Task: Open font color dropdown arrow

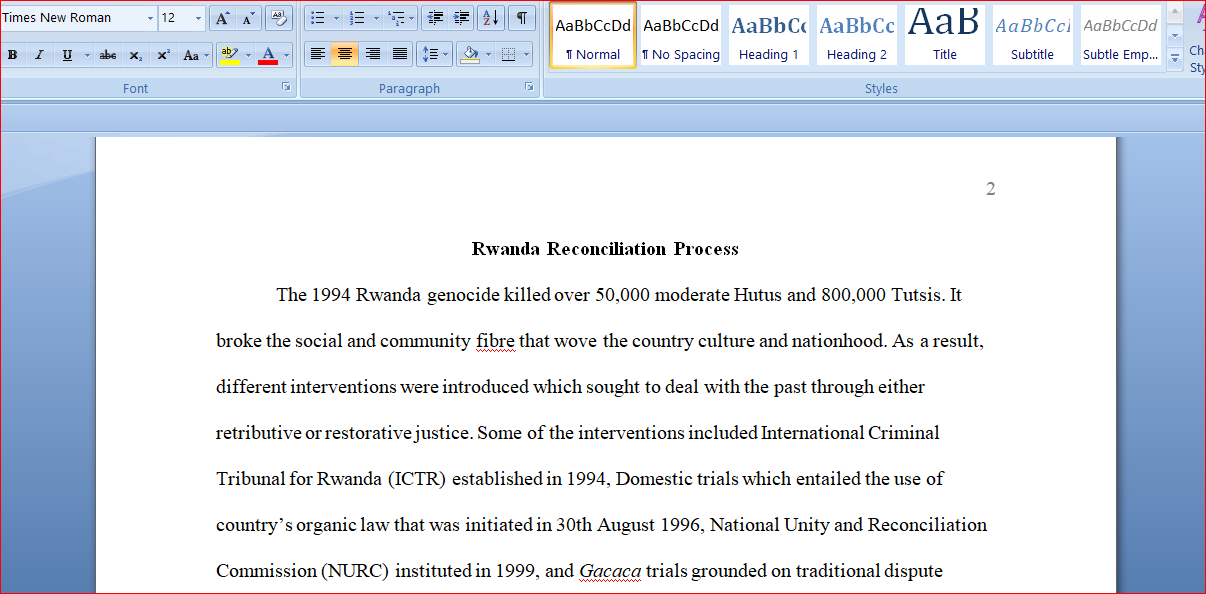Action: [287, 55]
